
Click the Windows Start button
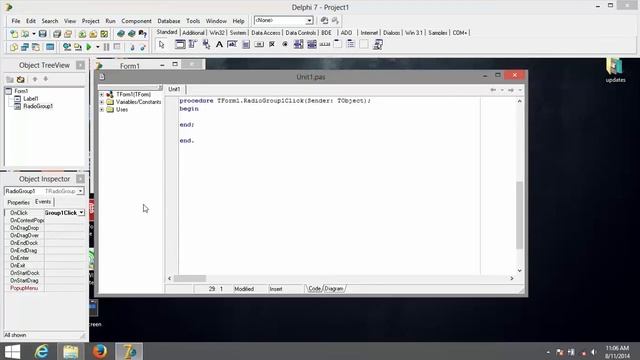point(12,351)
